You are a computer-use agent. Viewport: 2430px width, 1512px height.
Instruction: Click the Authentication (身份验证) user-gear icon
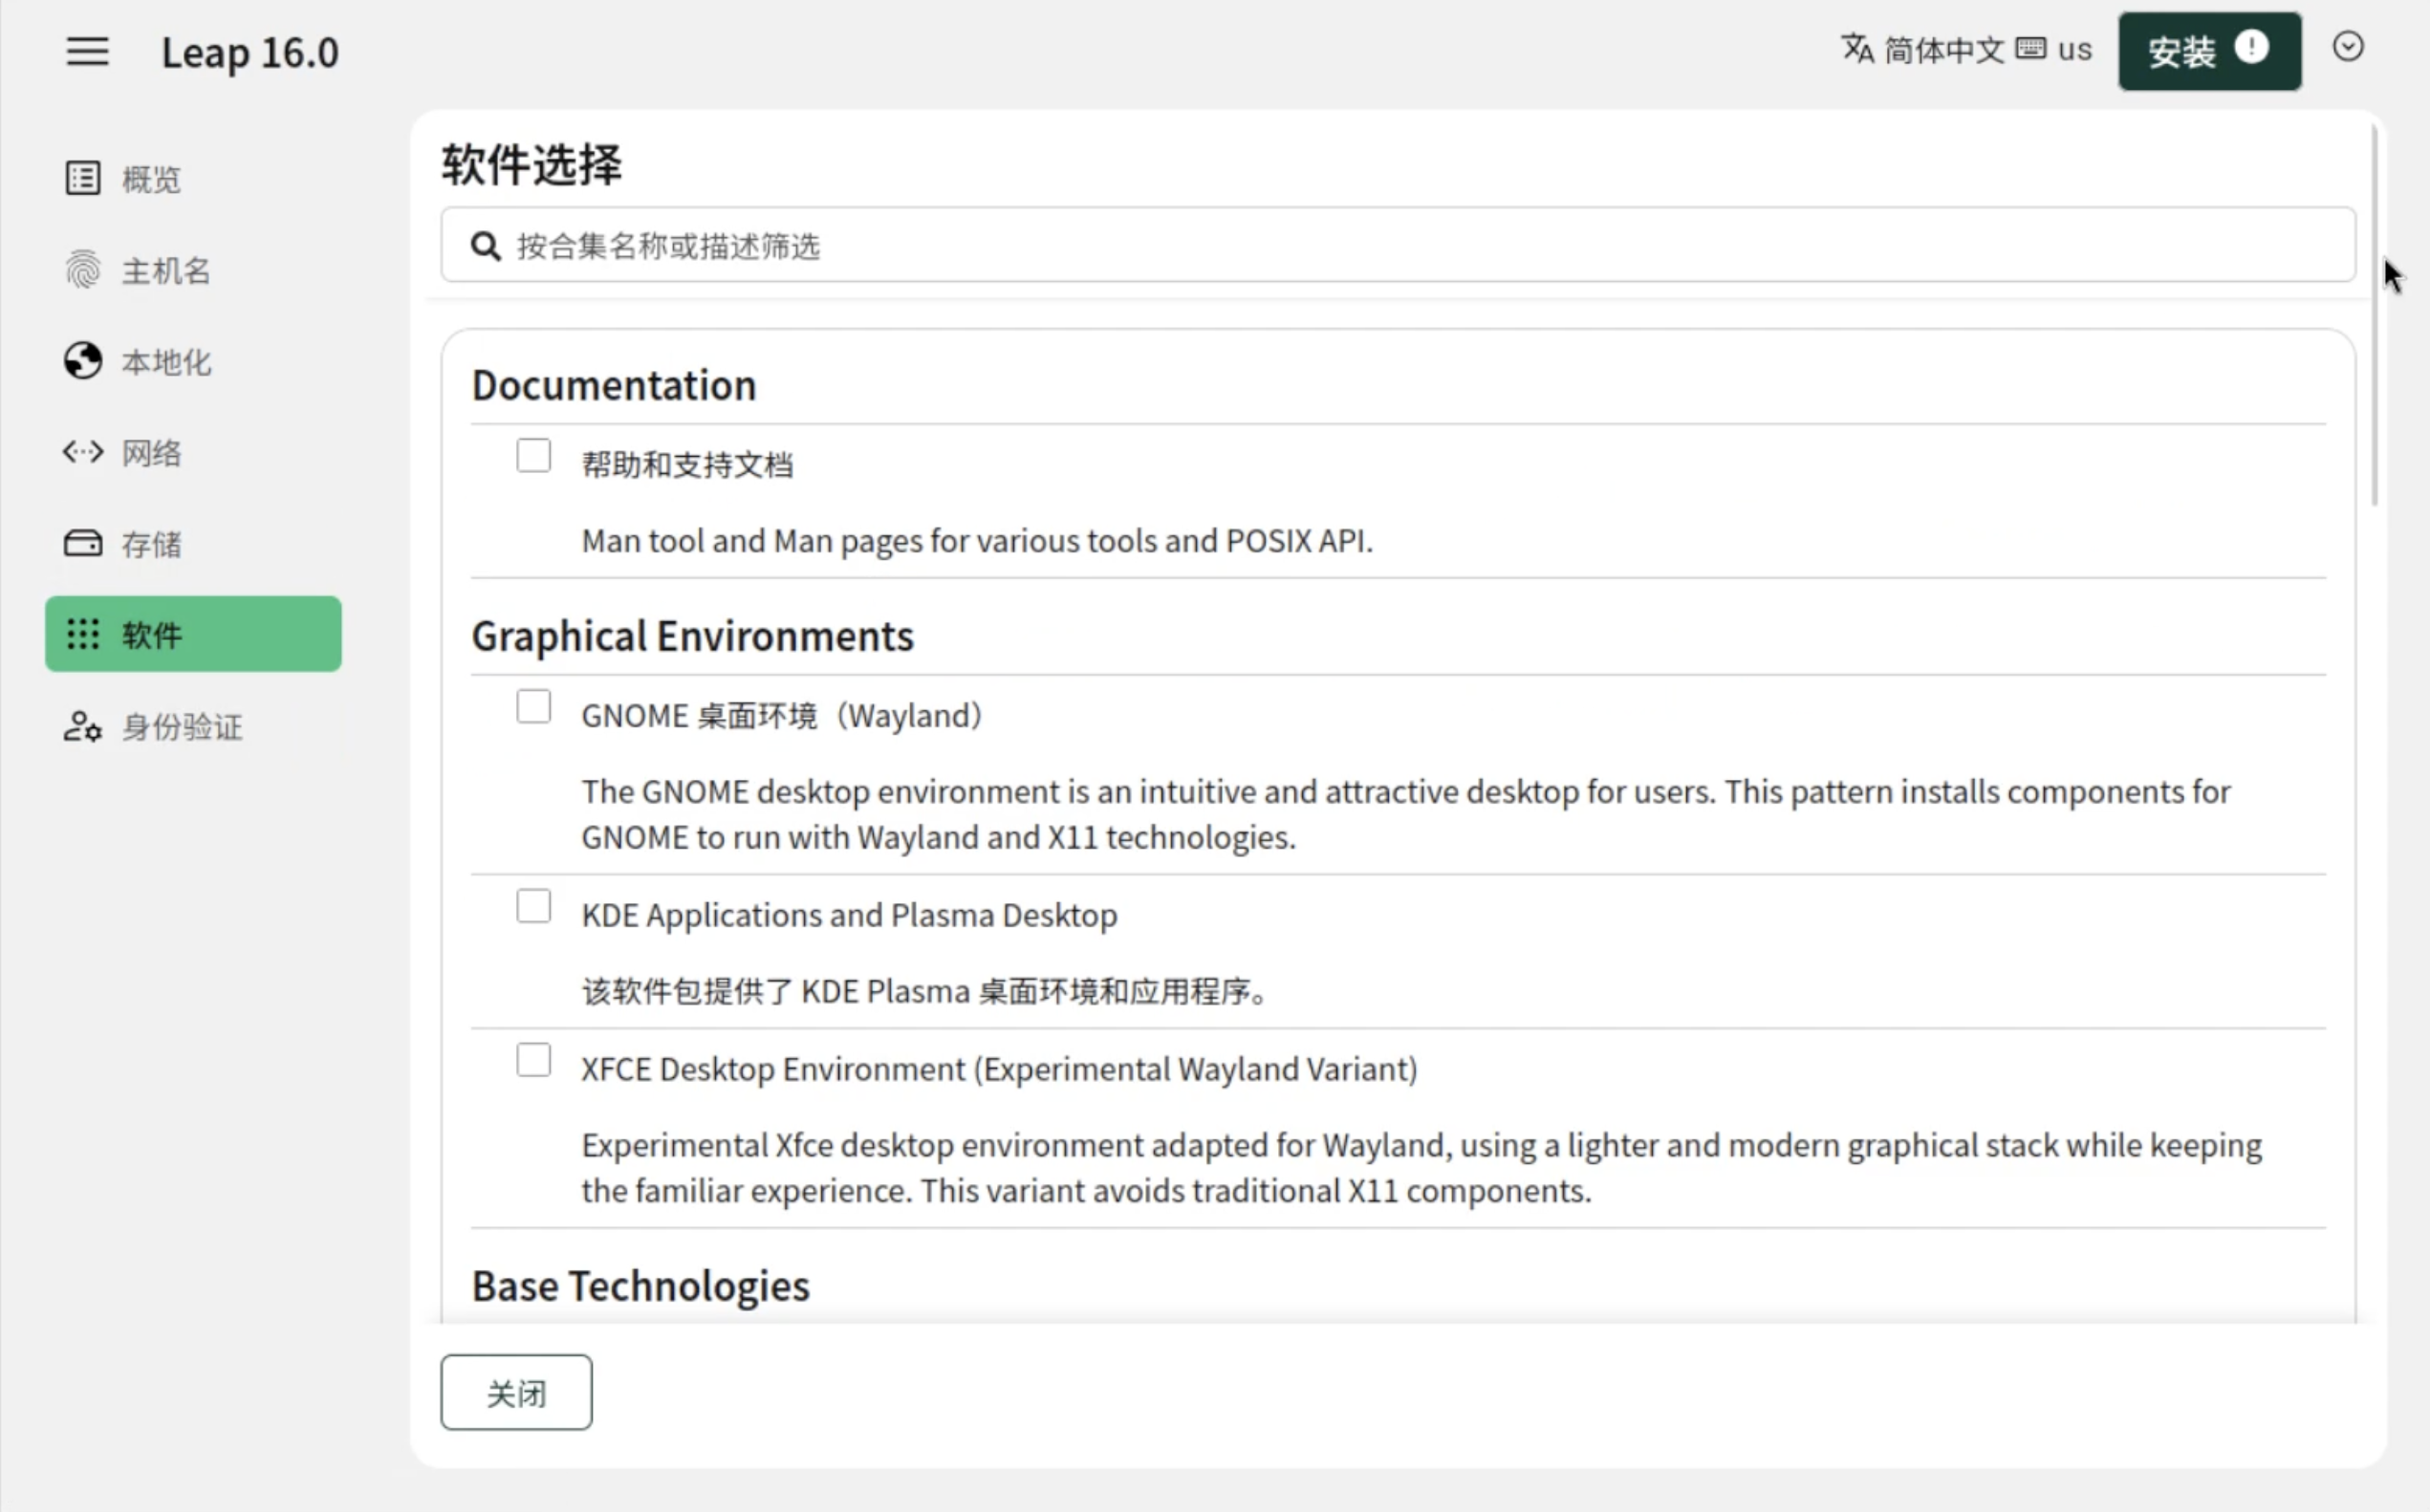[x=83, y=726]
